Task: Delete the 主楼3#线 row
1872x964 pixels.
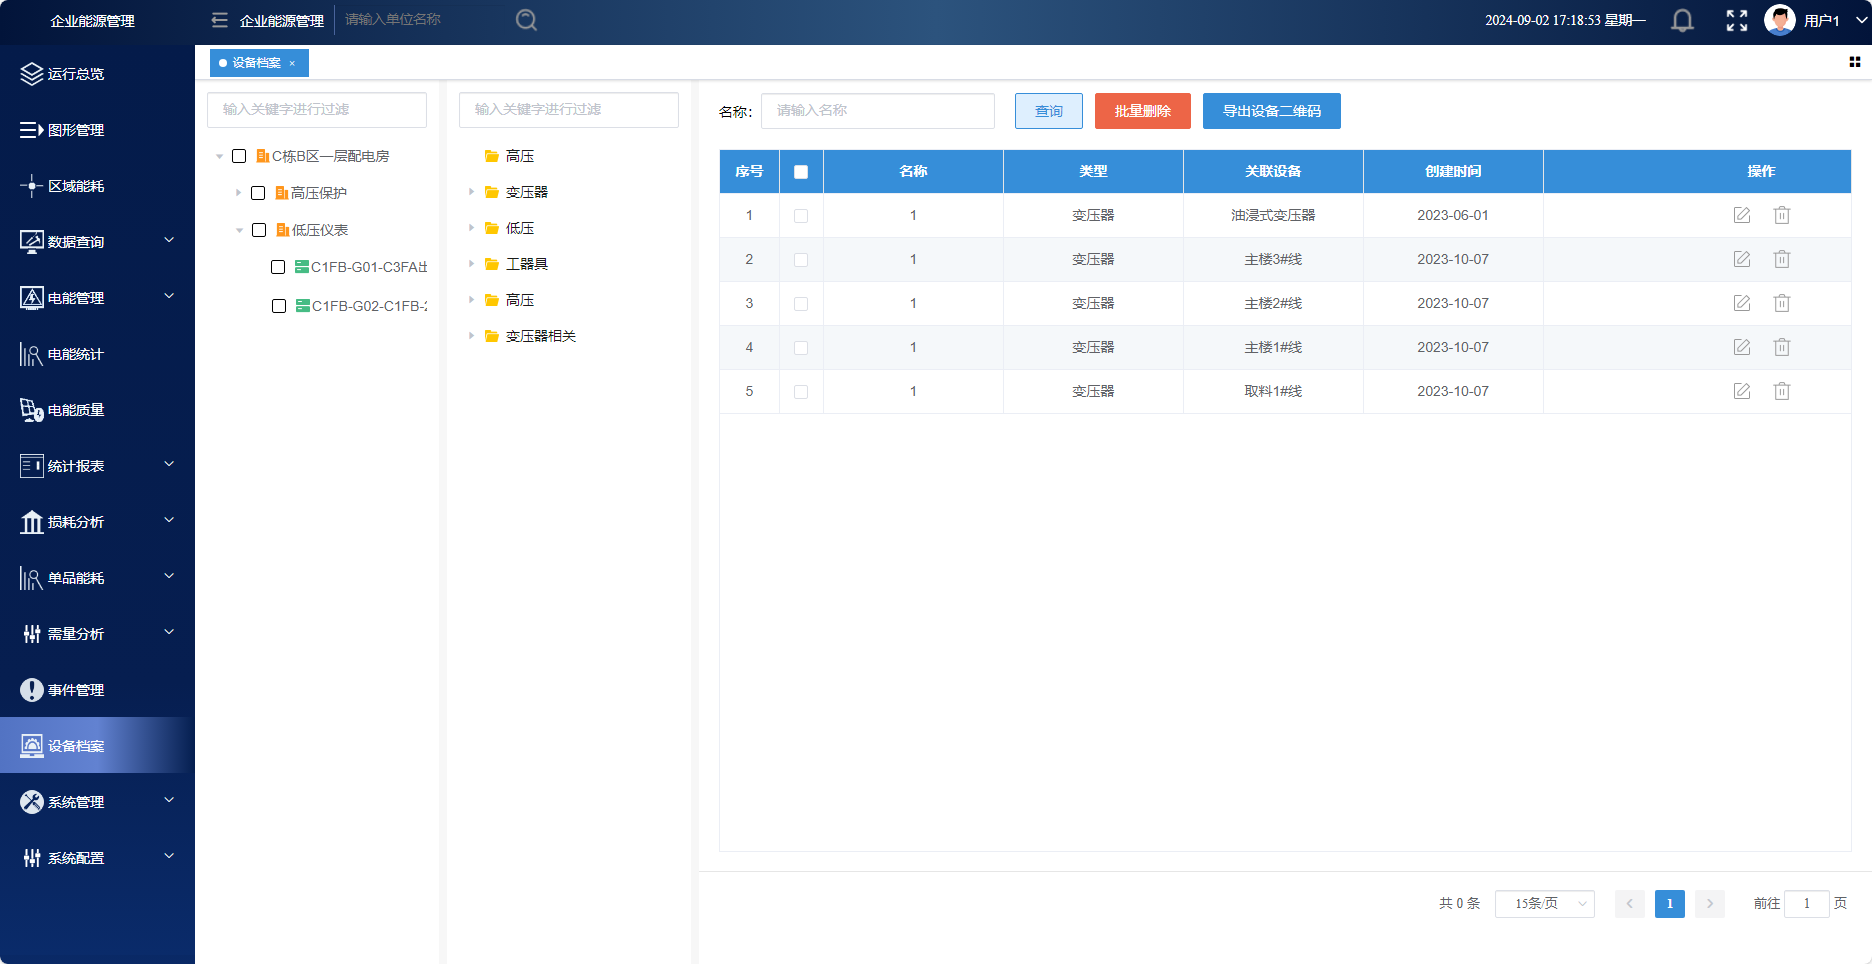Action: coord(1782,259)
